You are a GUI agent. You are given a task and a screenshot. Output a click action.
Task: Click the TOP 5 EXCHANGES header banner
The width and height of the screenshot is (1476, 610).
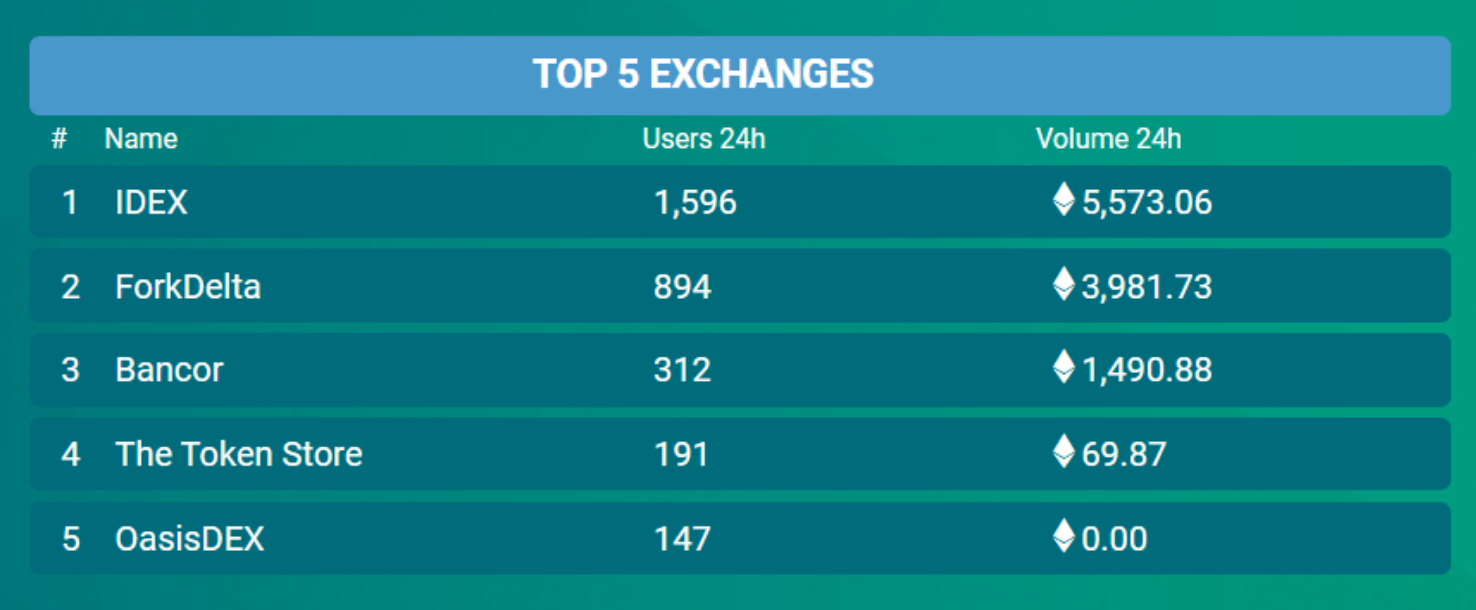coord(740,75)
